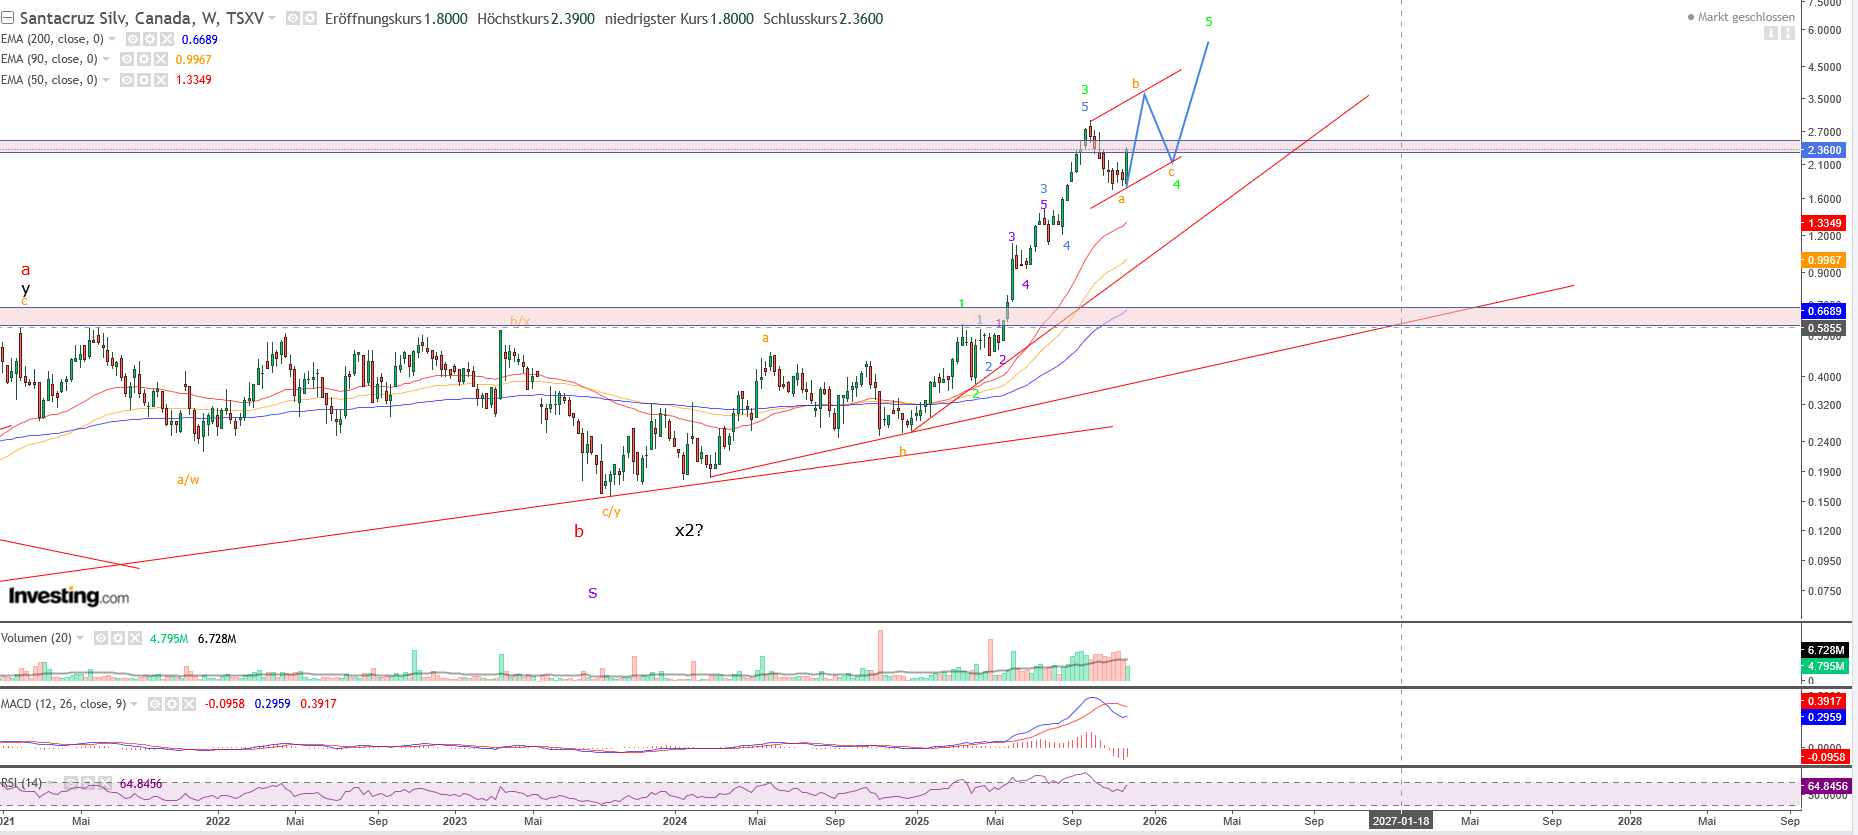Click the Santacruz Silv symbol title

(x=140, y=18)
